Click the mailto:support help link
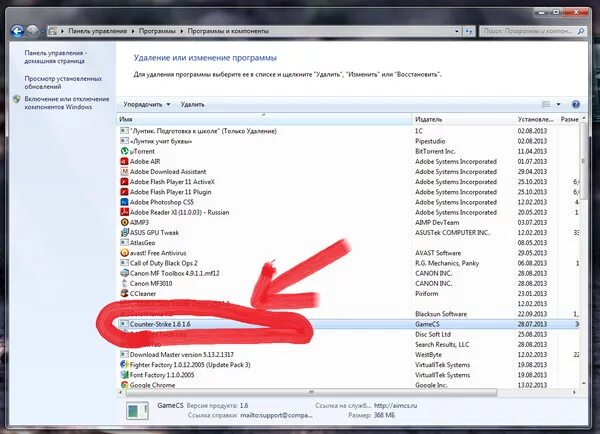 (x=276, y=415)
